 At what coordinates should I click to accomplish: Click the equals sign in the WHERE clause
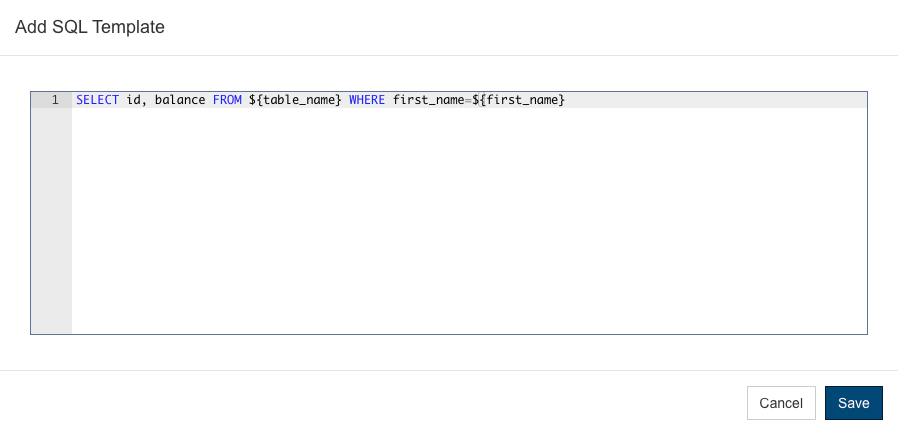tap(468, 100)
